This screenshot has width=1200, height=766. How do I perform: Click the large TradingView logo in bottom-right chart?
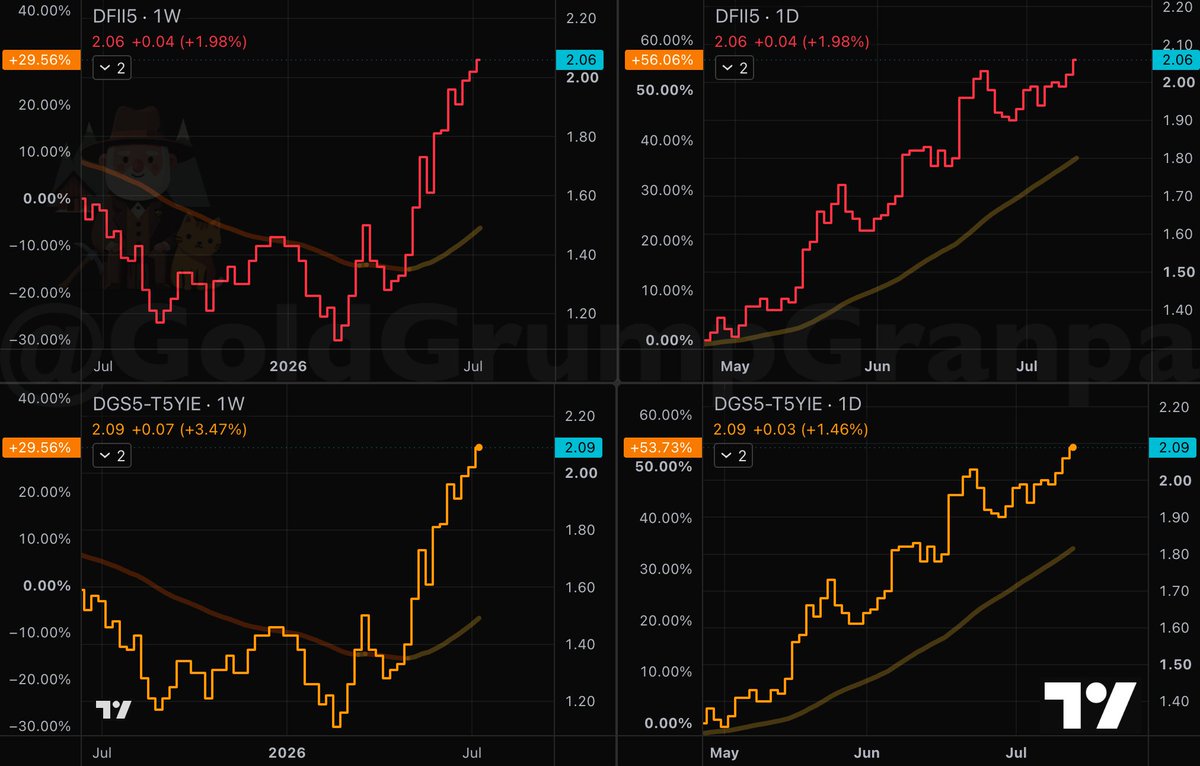(x=1090, y=705)
